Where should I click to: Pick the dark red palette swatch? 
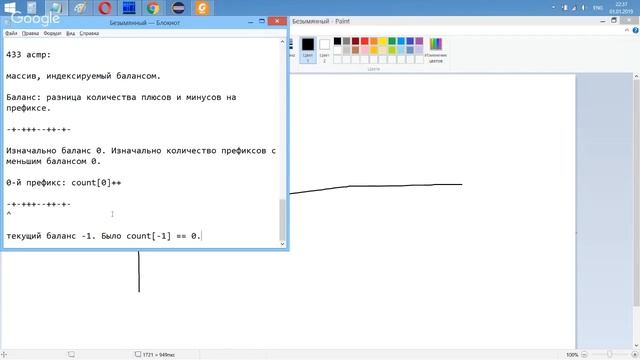point(356,41)
